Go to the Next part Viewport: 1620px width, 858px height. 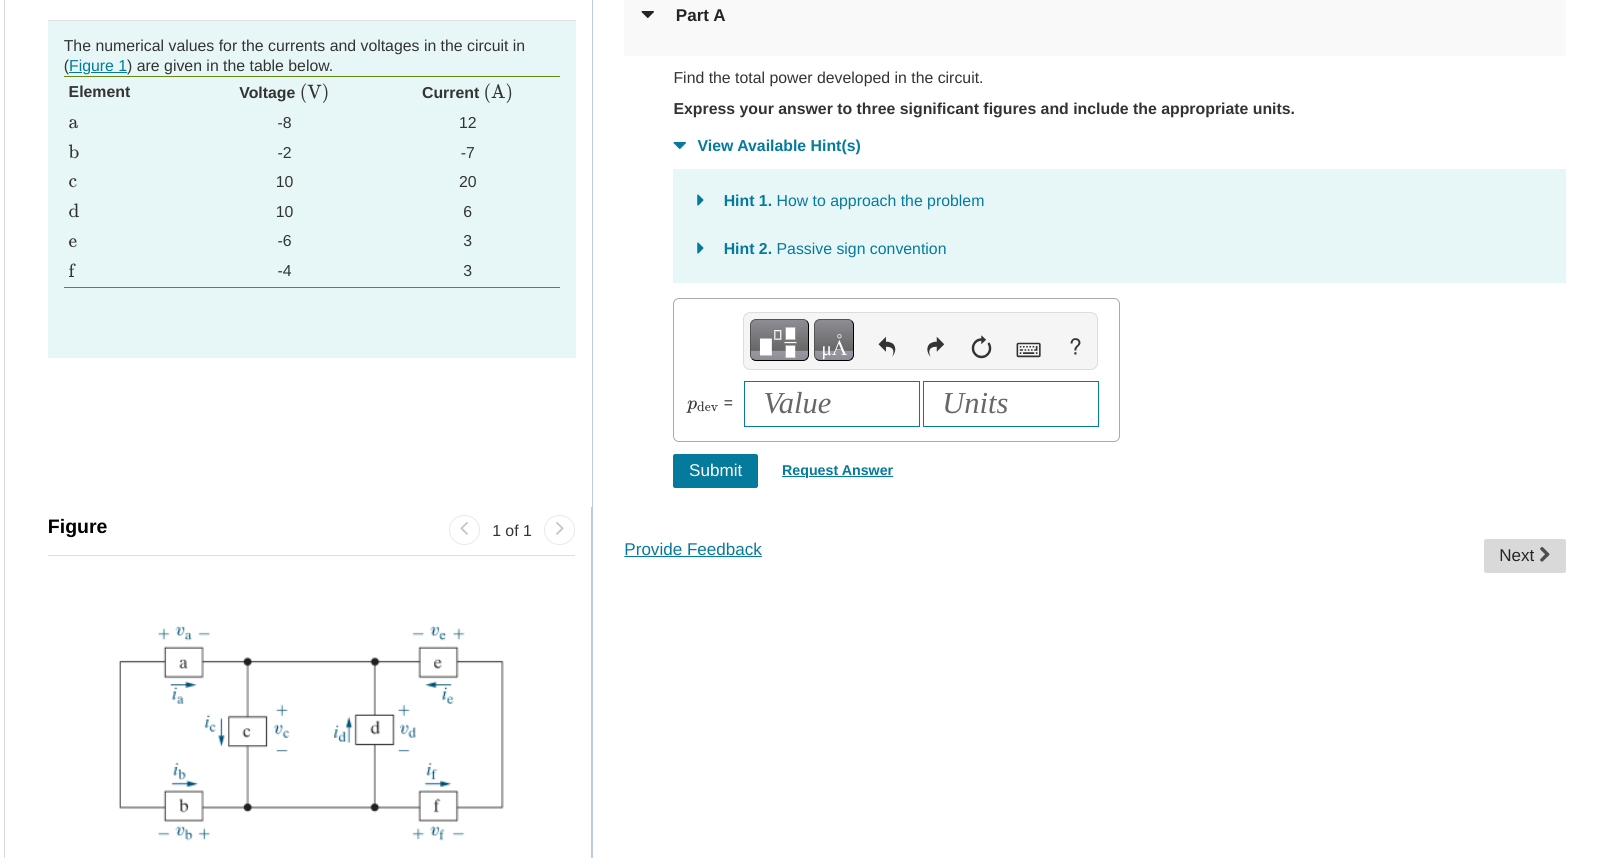tap(1524, 555)
